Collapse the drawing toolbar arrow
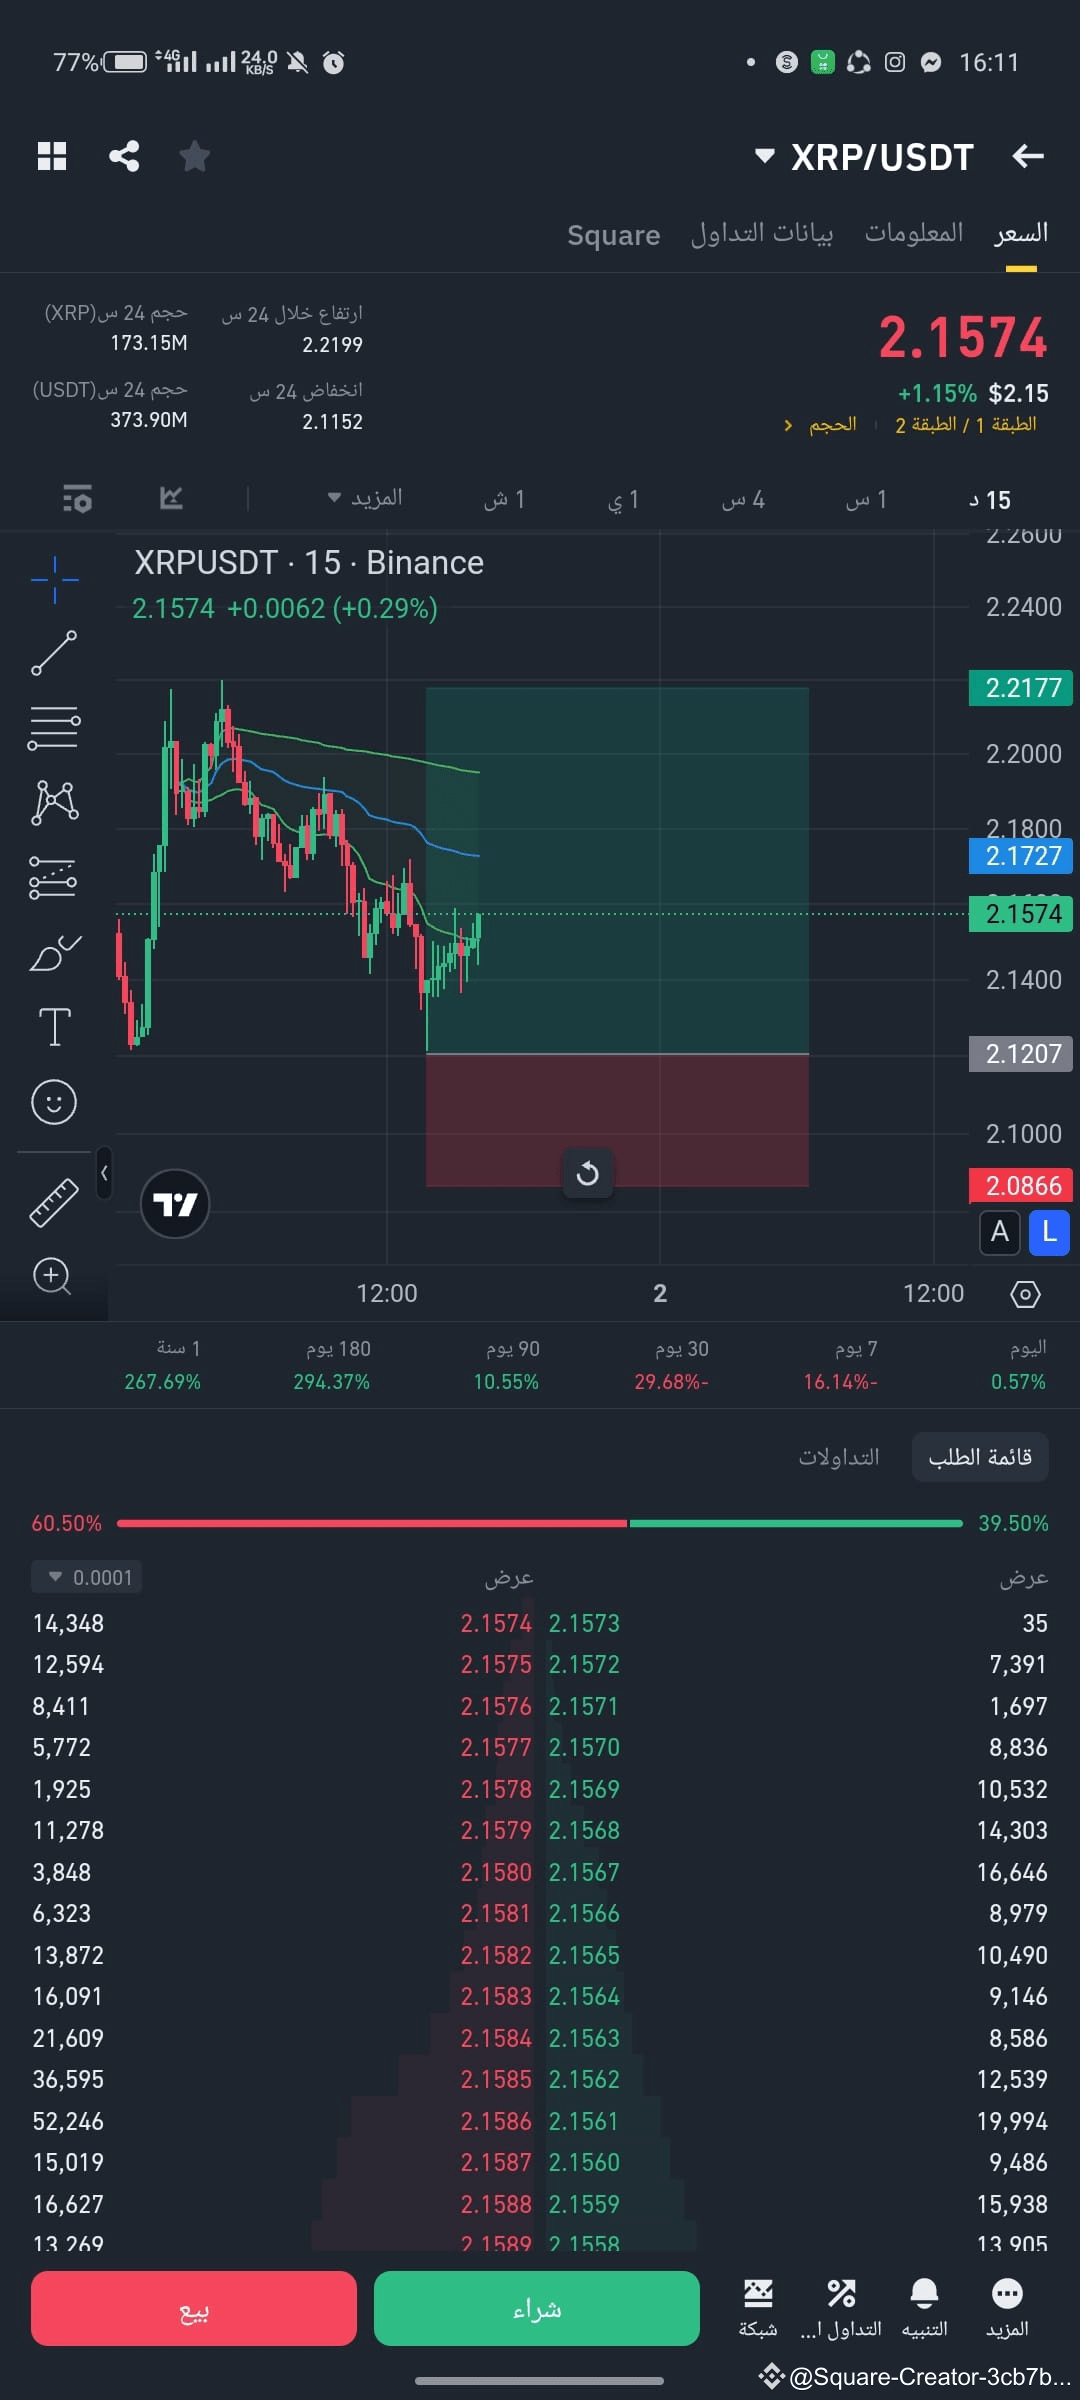The height and width of the screenshot is (2400, 1080). point(104,1173)
